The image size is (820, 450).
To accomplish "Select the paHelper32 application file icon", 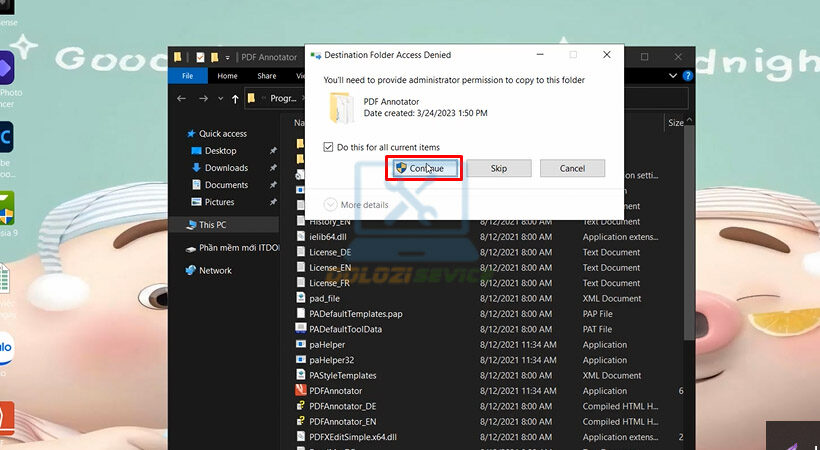I will [x=301, y=360].
